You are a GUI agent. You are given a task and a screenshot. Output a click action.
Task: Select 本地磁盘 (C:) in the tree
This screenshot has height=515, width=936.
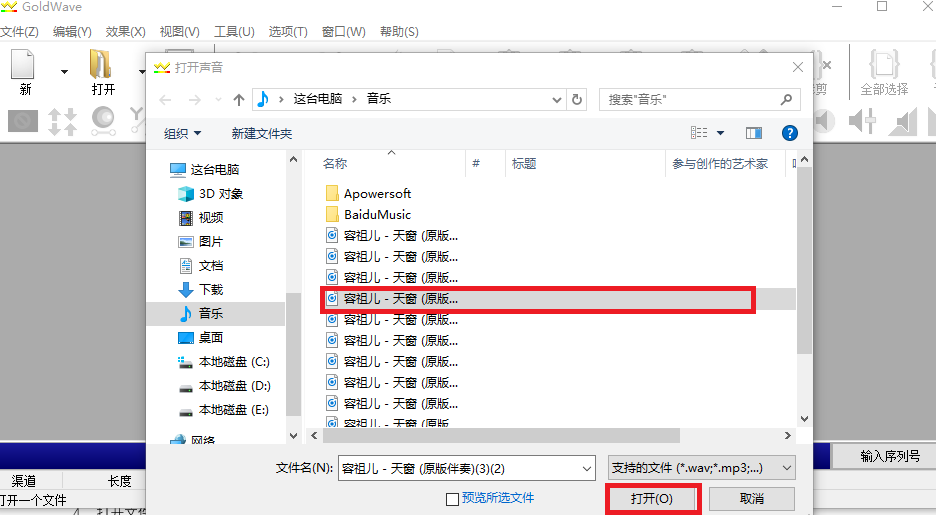point(224,362)
